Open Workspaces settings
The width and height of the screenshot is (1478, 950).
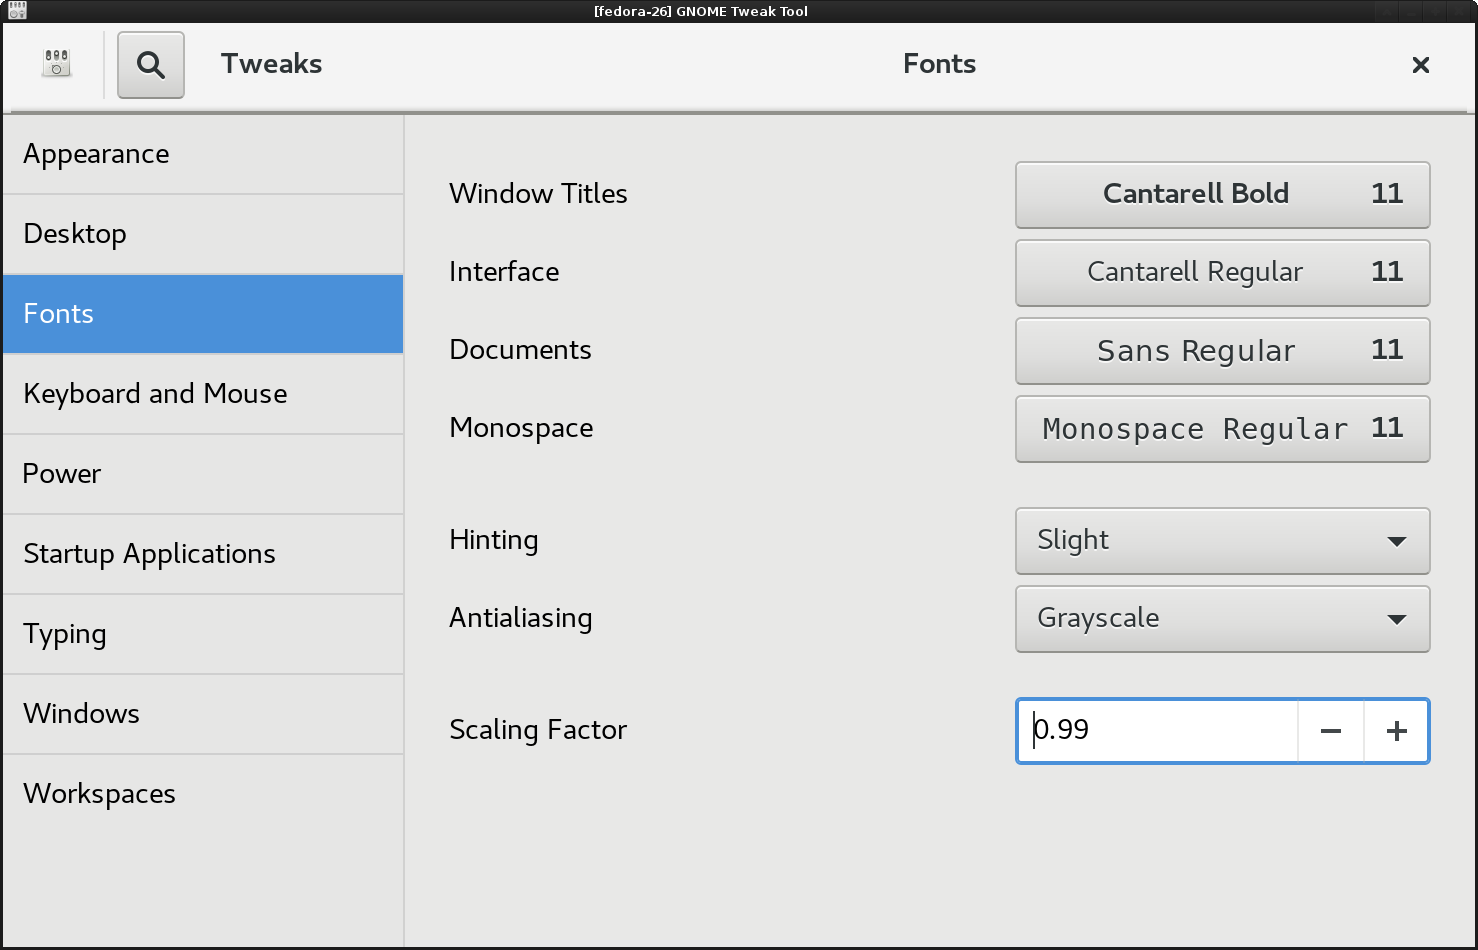click(203, 794)
